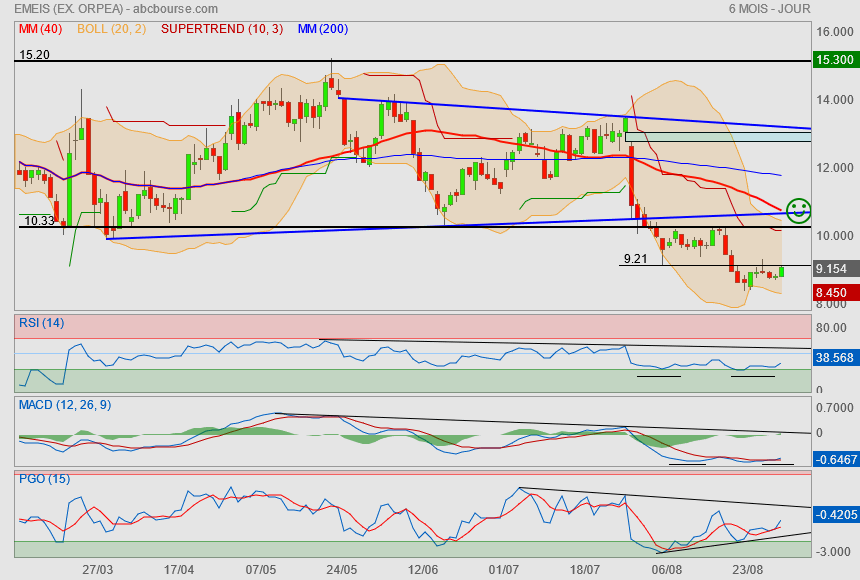Click the last green candlestick on the chart
This screenshot has height=580, width=860.
781,272
